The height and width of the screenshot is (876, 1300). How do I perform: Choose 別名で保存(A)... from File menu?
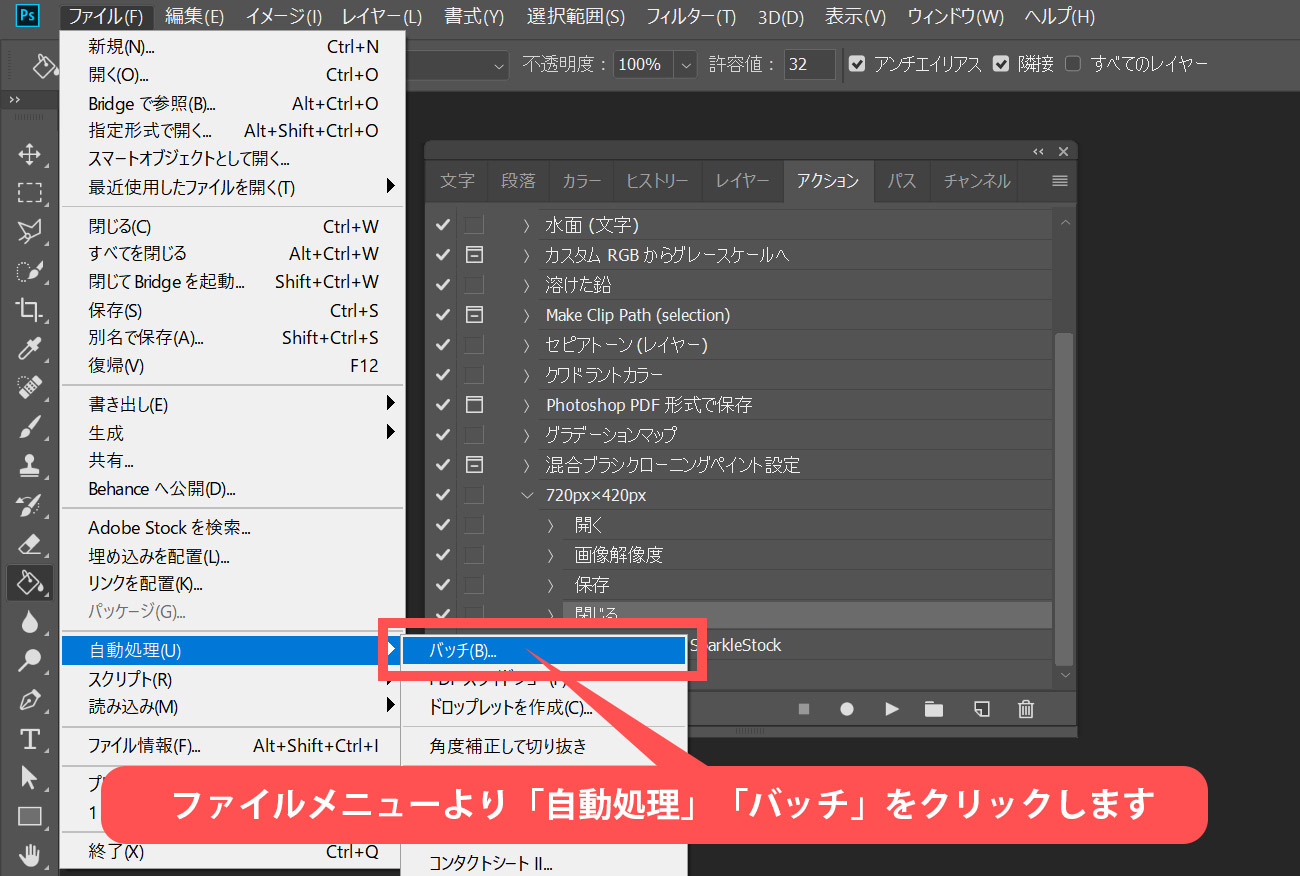(x=233, y=338)
